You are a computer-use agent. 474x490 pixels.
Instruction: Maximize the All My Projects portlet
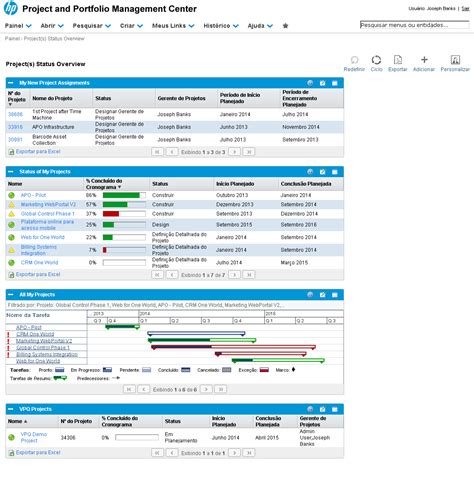click(335, 295)
